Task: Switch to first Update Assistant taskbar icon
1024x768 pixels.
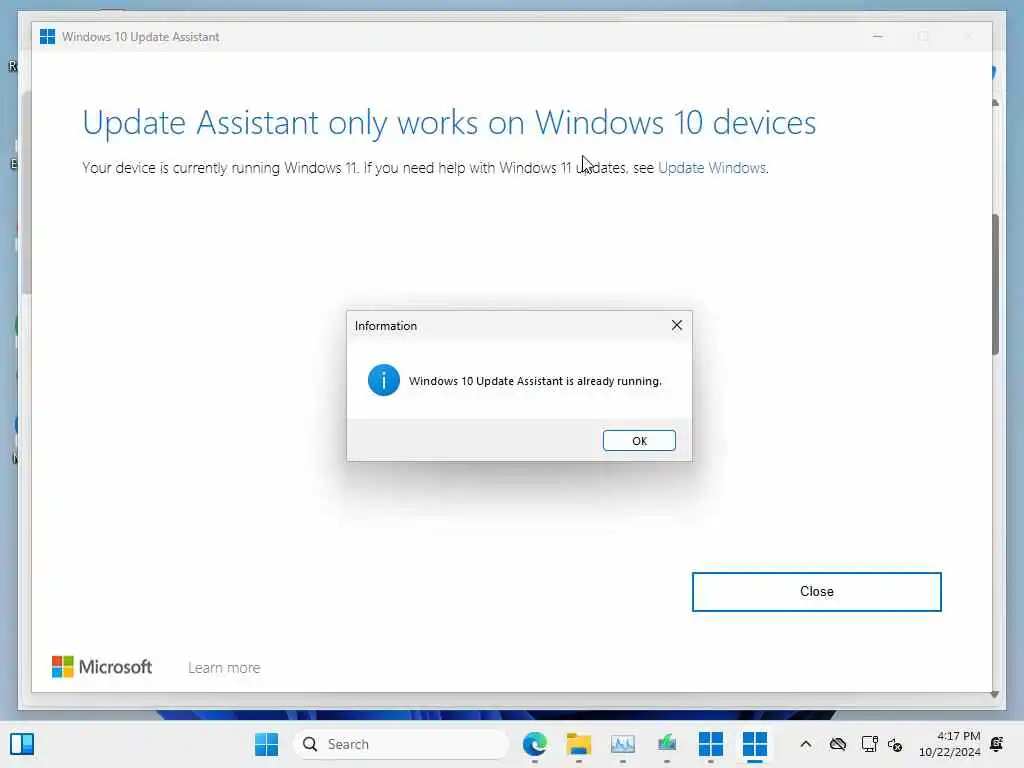Action: pyautogui.click(x=711, y=744)
